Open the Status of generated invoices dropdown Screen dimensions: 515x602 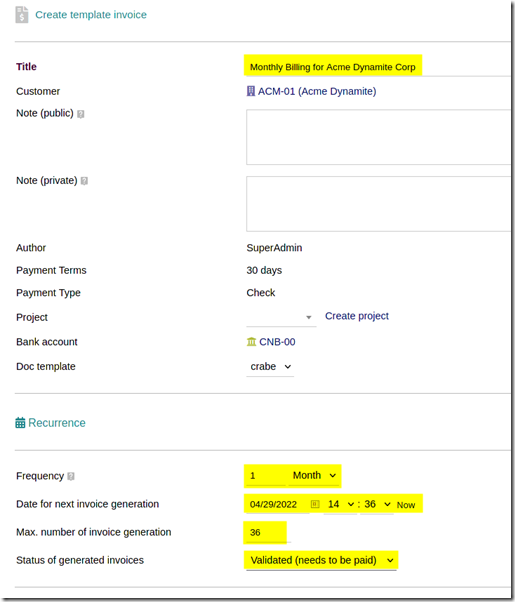point(321,560)
